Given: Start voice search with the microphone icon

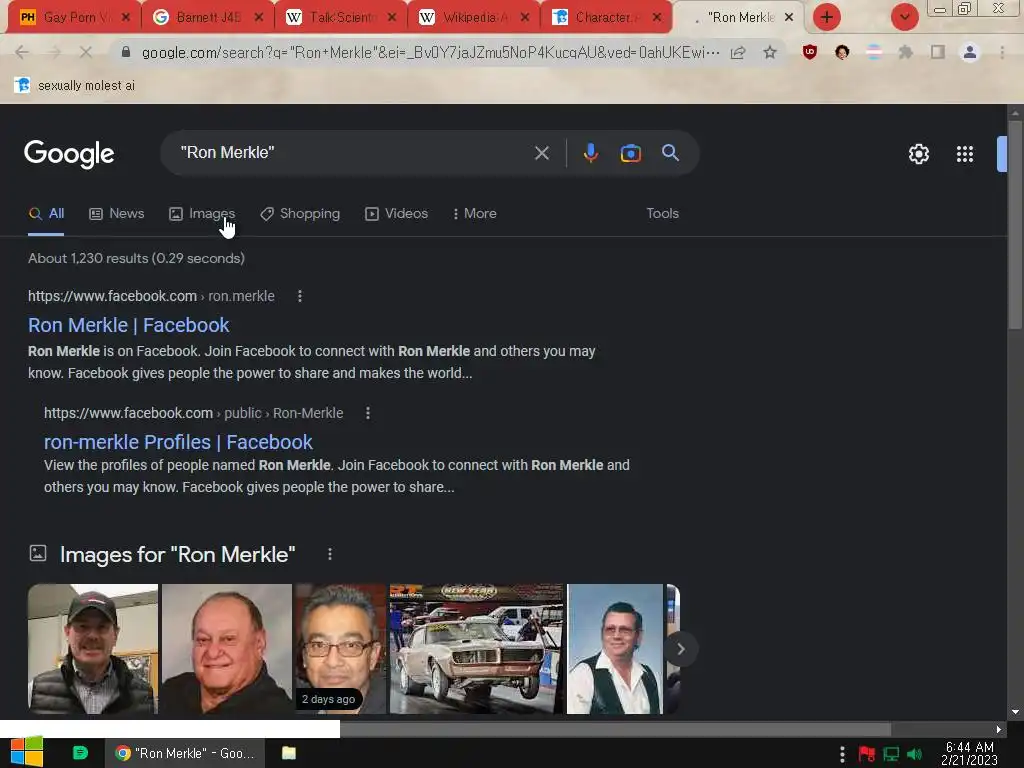Looking at the screenshot, I should (x=590, y=153).
